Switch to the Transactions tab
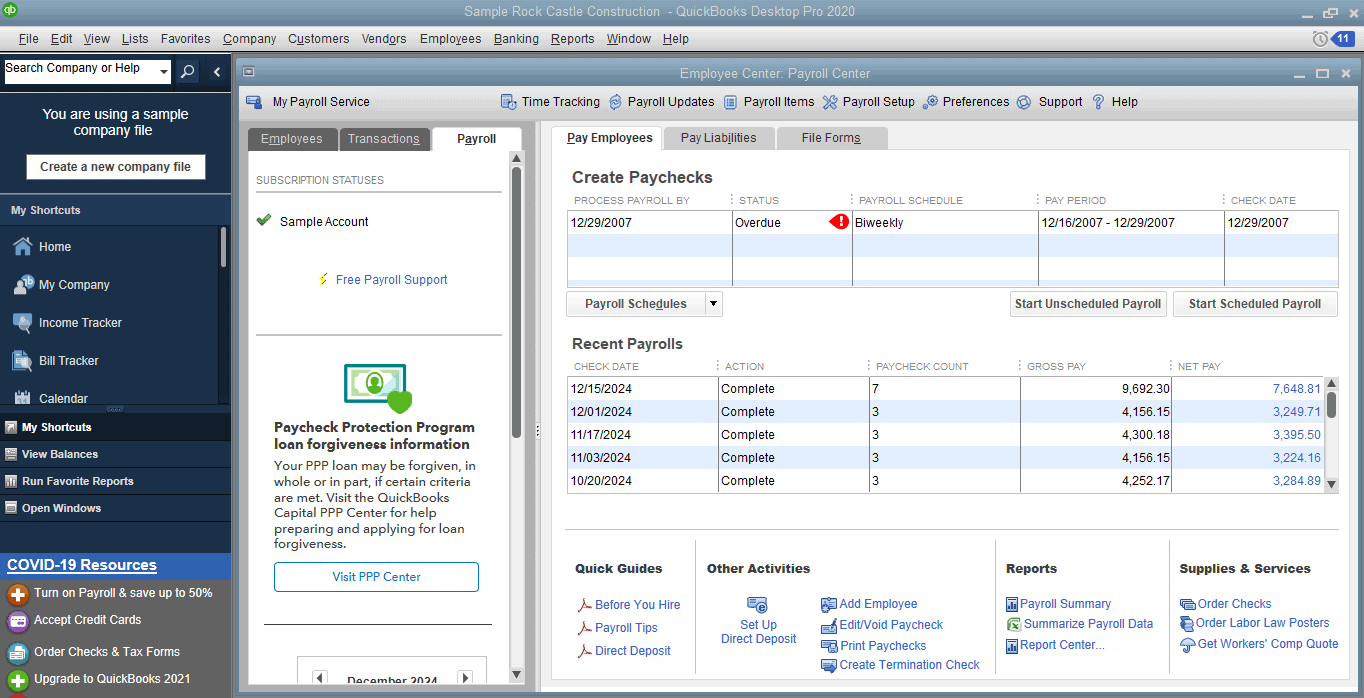This screenshot has height=698, width=1364. coord(384,139)
